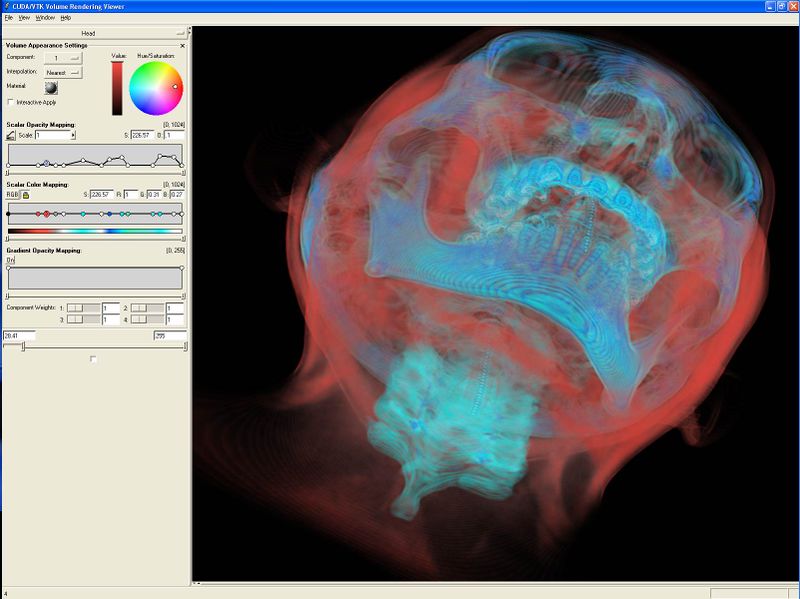The height and width of the screenshot is (599, 800).
Task: Open the Scale dropdown arrow
Action: (73, 135)
